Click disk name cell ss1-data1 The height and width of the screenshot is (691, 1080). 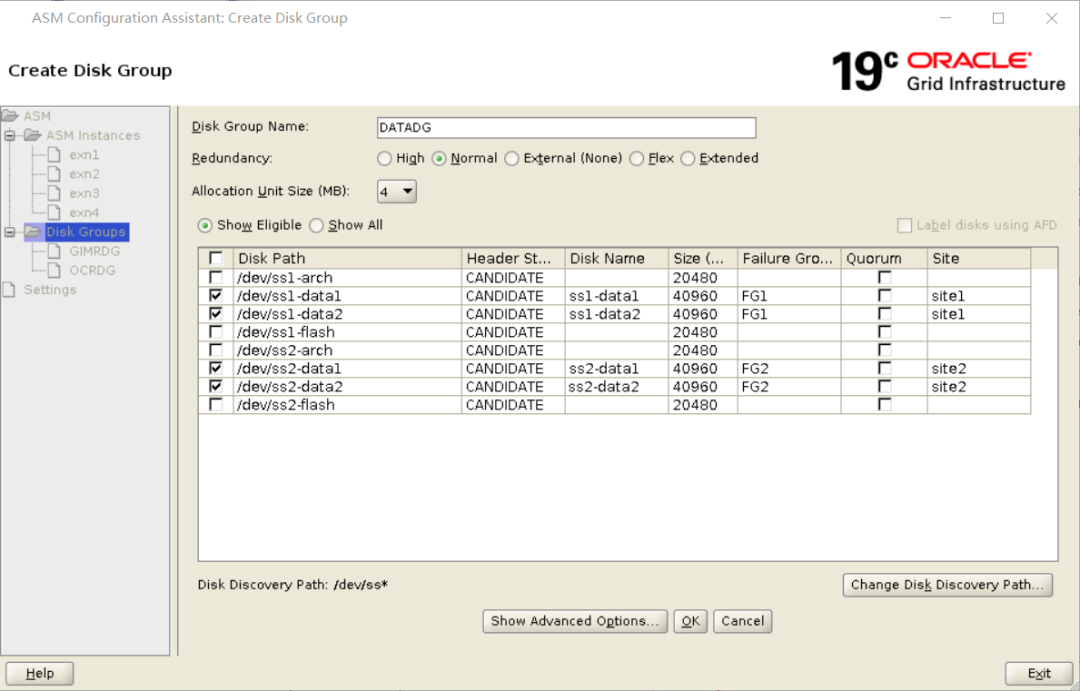pyautogui.click(x=616, y=296)
